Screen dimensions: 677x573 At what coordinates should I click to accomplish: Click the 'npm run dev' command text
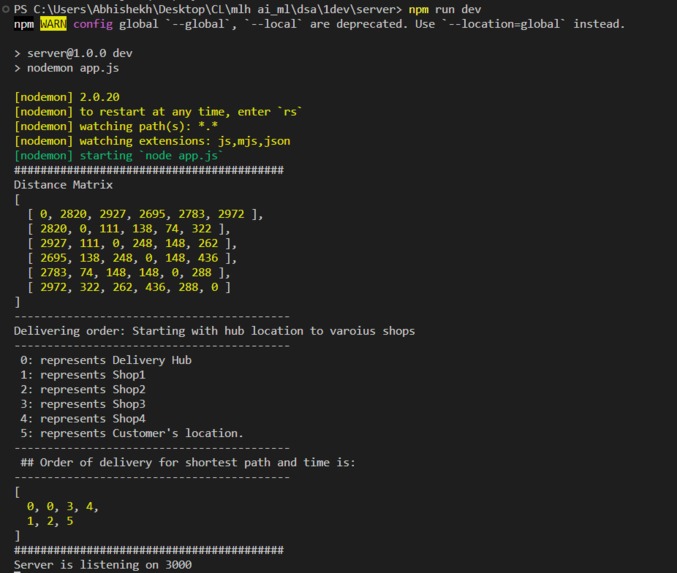click(x=445, y=9)
